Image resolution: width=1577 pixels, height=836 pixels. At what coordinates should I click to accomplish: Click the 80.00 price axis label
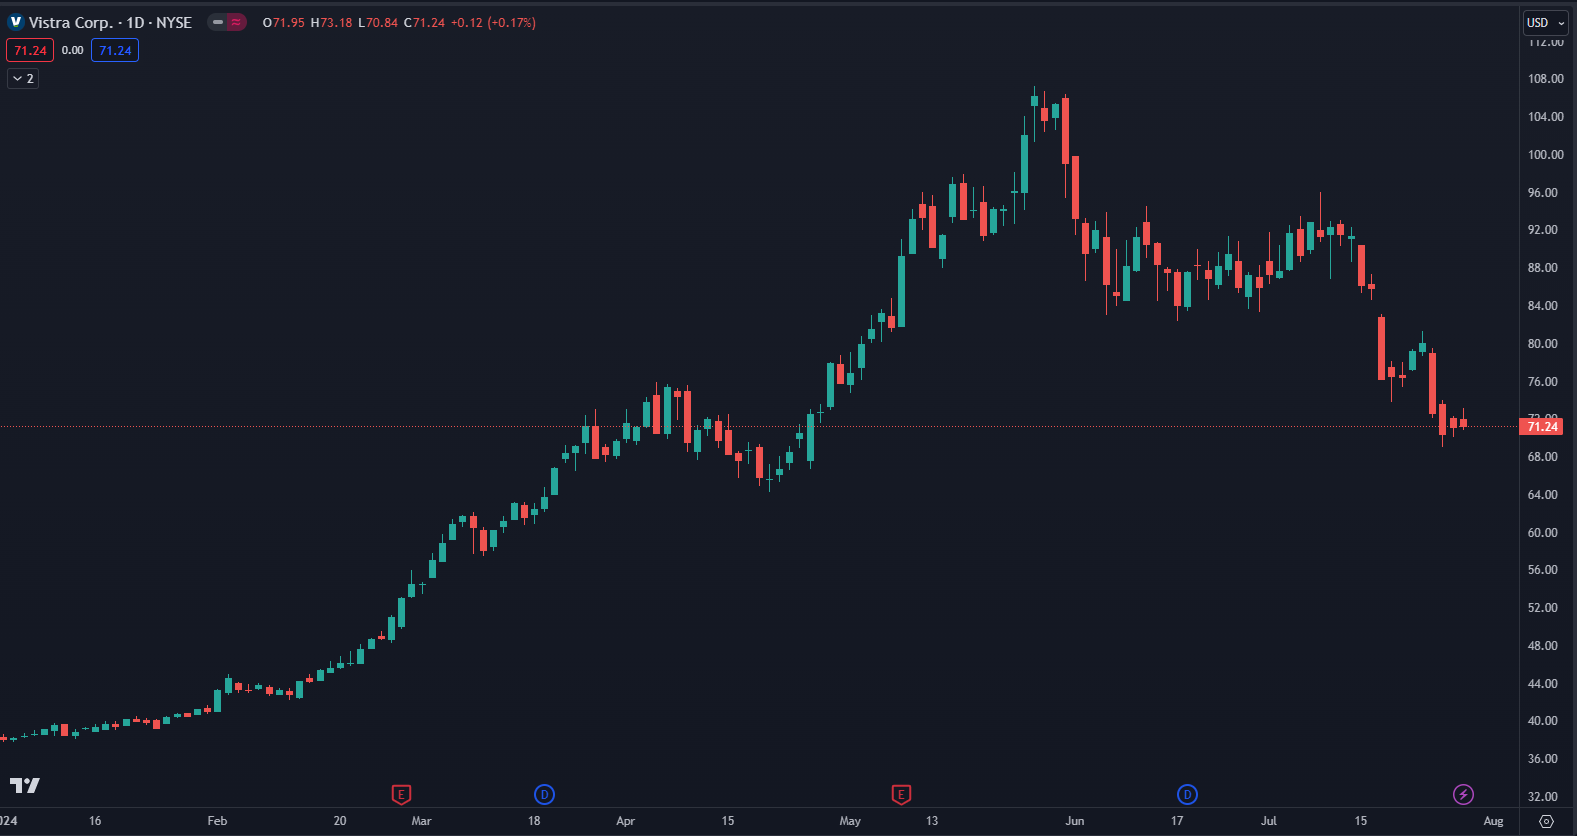[x=1543, y=344]
